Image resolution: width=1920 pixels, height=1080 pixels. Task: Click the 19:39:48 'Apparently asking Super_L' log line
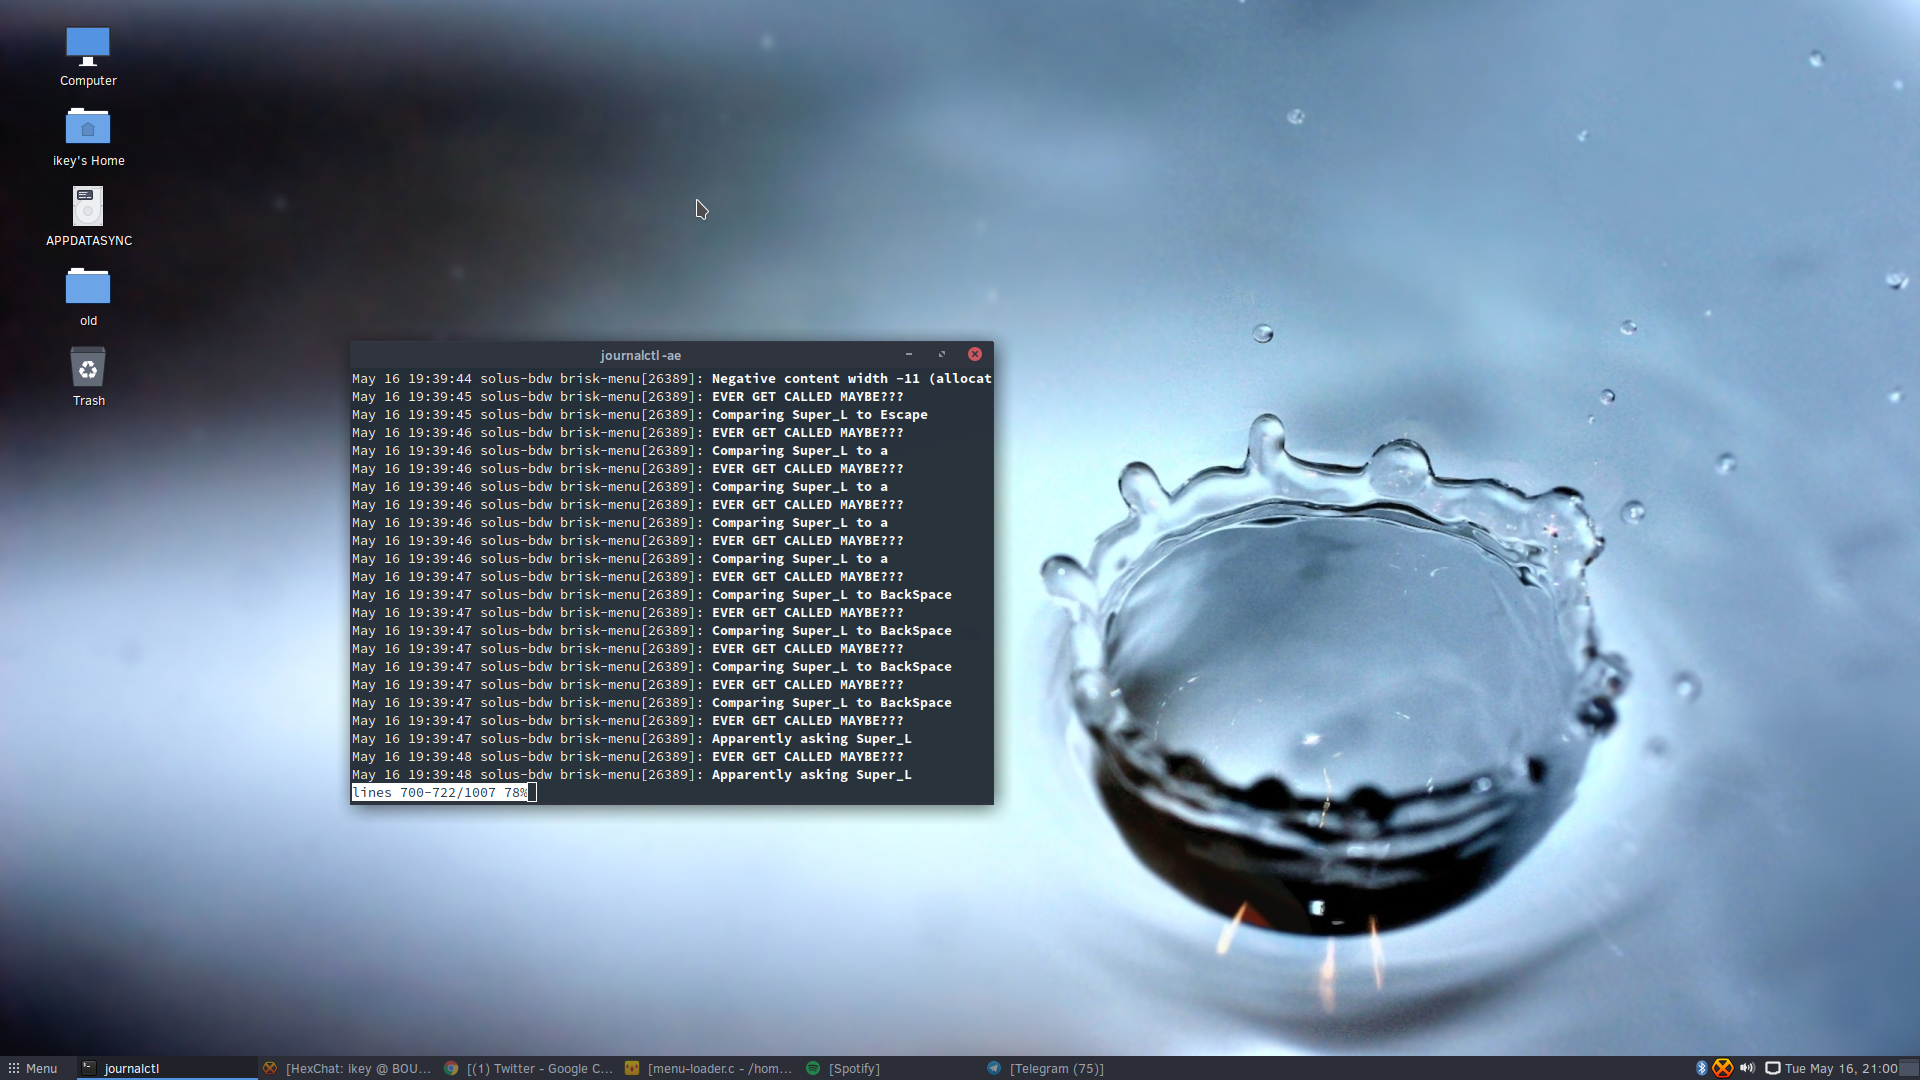coord(632,775)
